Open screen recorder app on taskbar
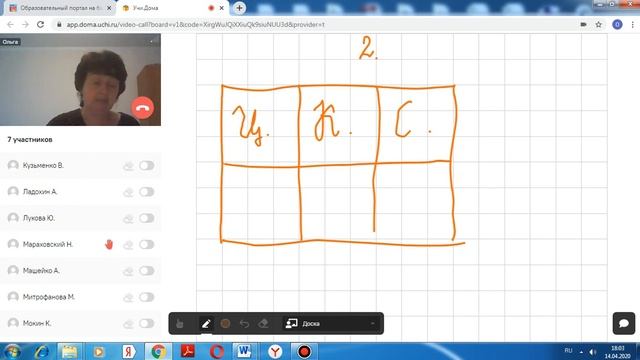Screen dimensions: 640x360 (304, 351)
